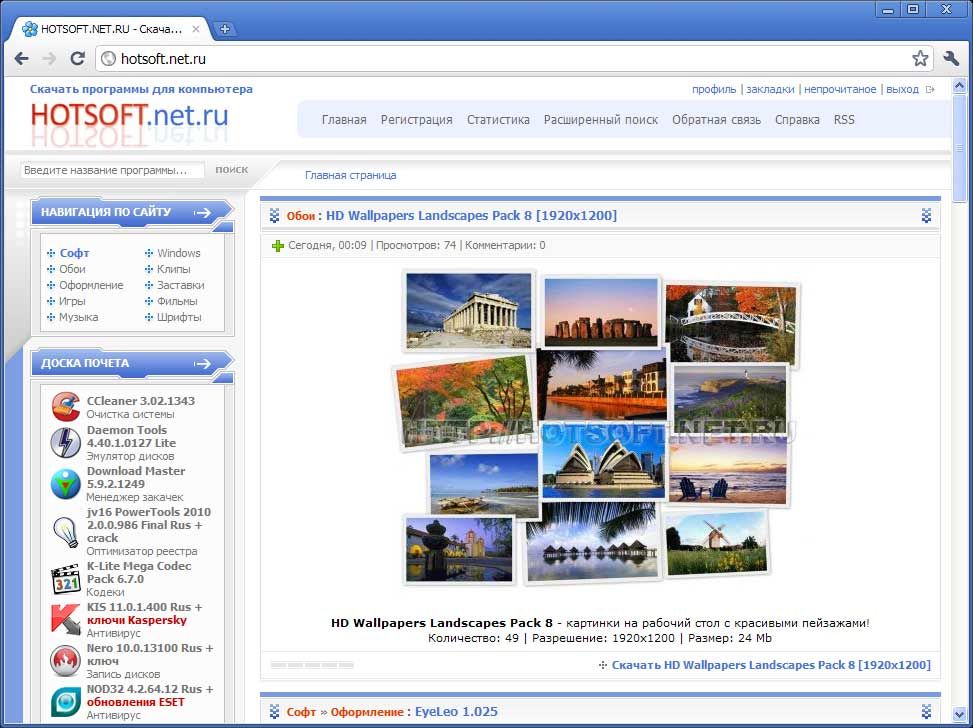This screenshot has height=728, width=973.
Task: Click the Daemon Tools lightning icon
Action: [66, 442]
